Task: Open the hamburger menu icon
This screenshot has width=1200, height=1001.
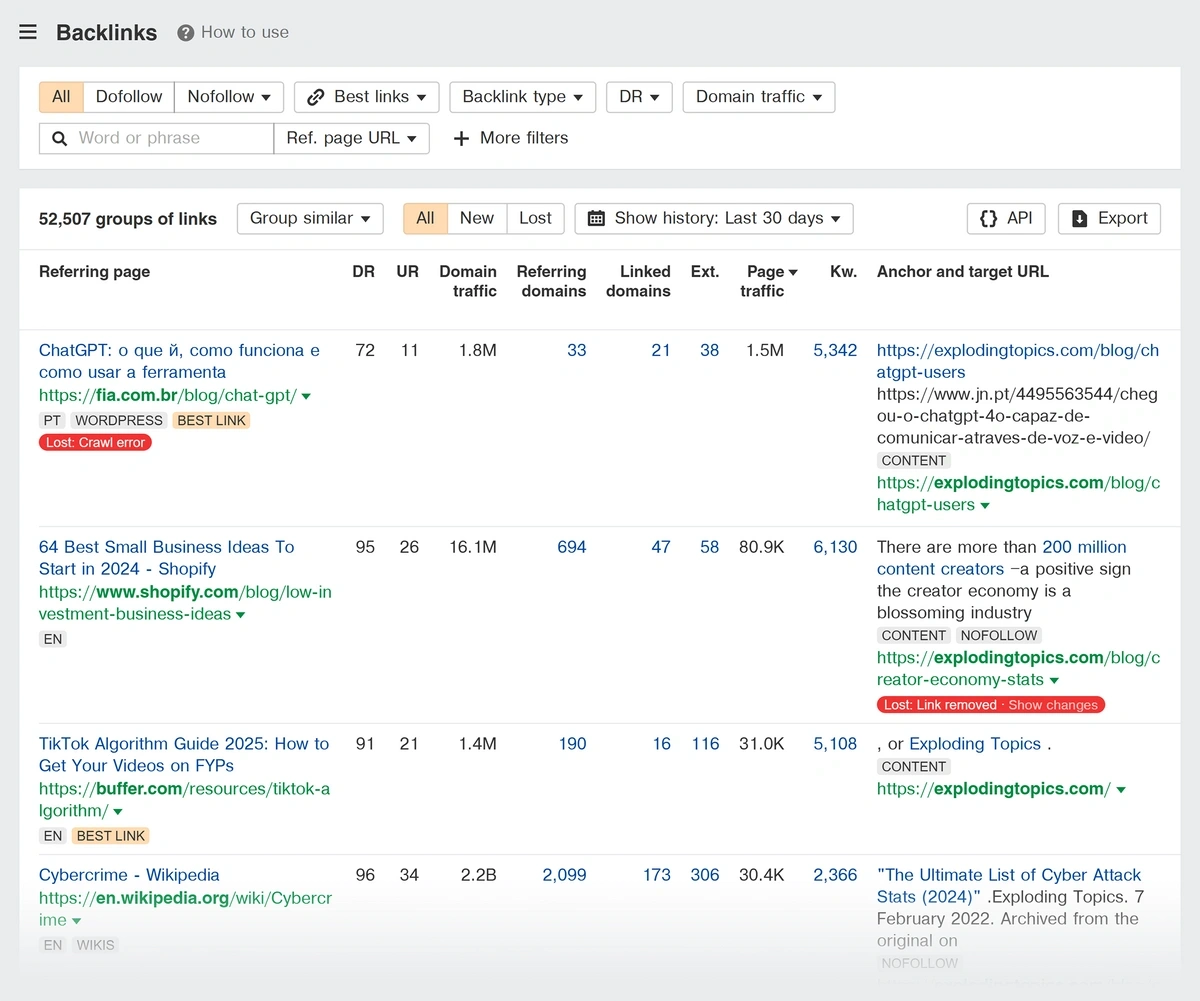Action: click(x=28, y=32)
